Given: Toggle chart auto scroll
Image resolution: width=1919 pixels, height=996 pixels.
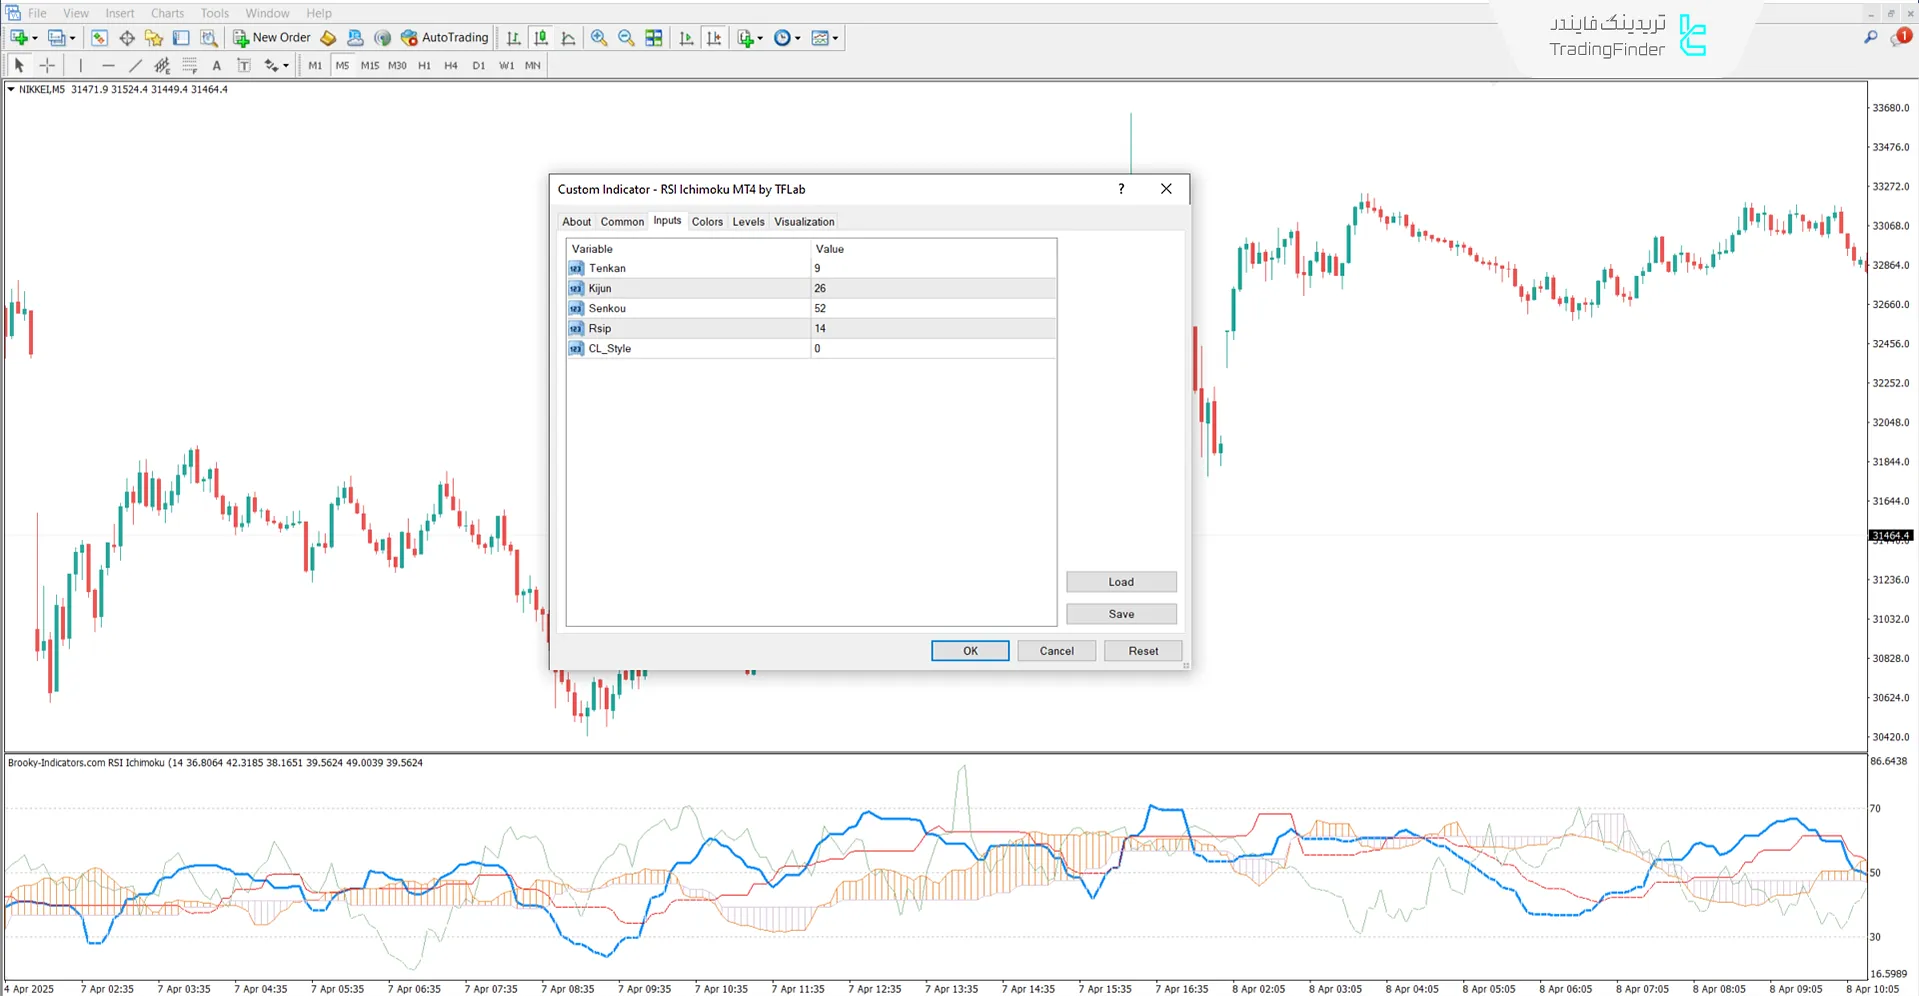Looking at the screenshot, I should click(x=686, y=38).
